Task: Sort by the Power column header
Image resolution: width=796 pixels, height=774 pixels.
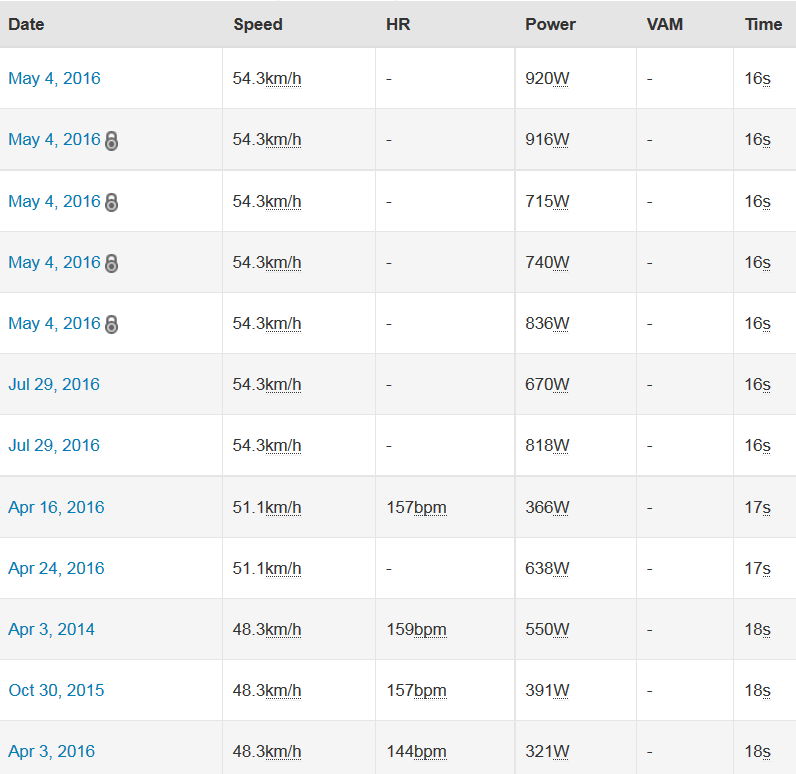Action: (550, 24)
